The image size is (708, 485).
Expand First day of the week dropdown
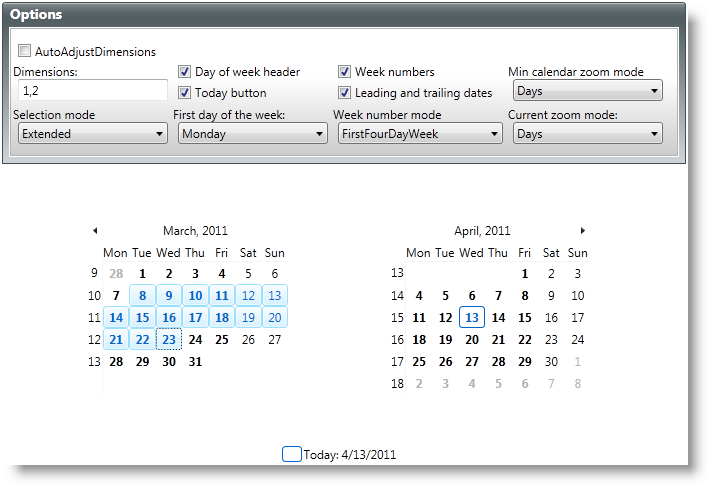(x=253, y=134)
